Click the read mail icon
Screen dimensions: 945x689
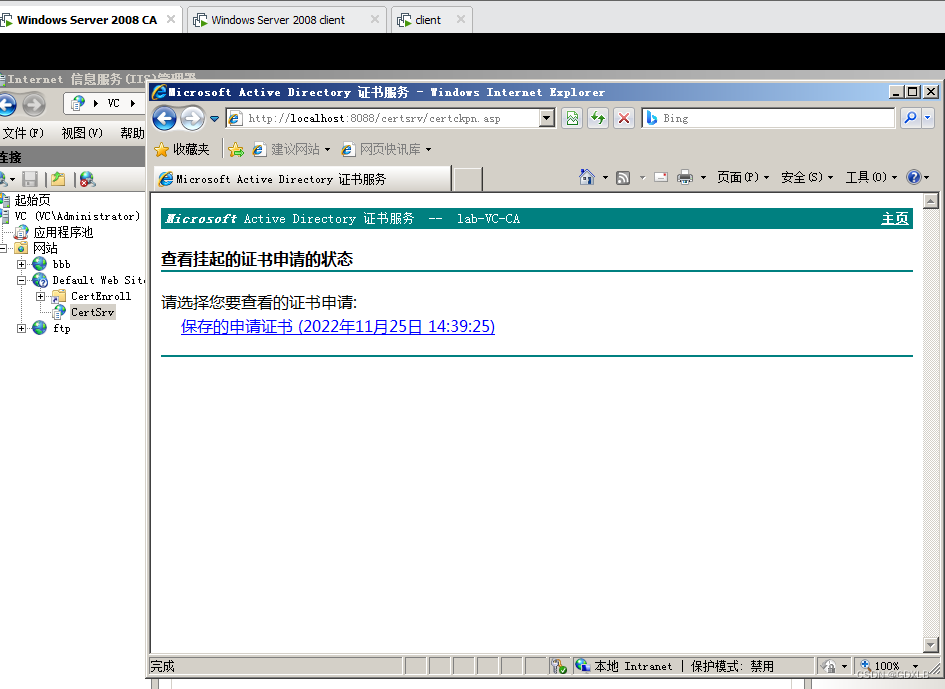click(x=661, y=177)
